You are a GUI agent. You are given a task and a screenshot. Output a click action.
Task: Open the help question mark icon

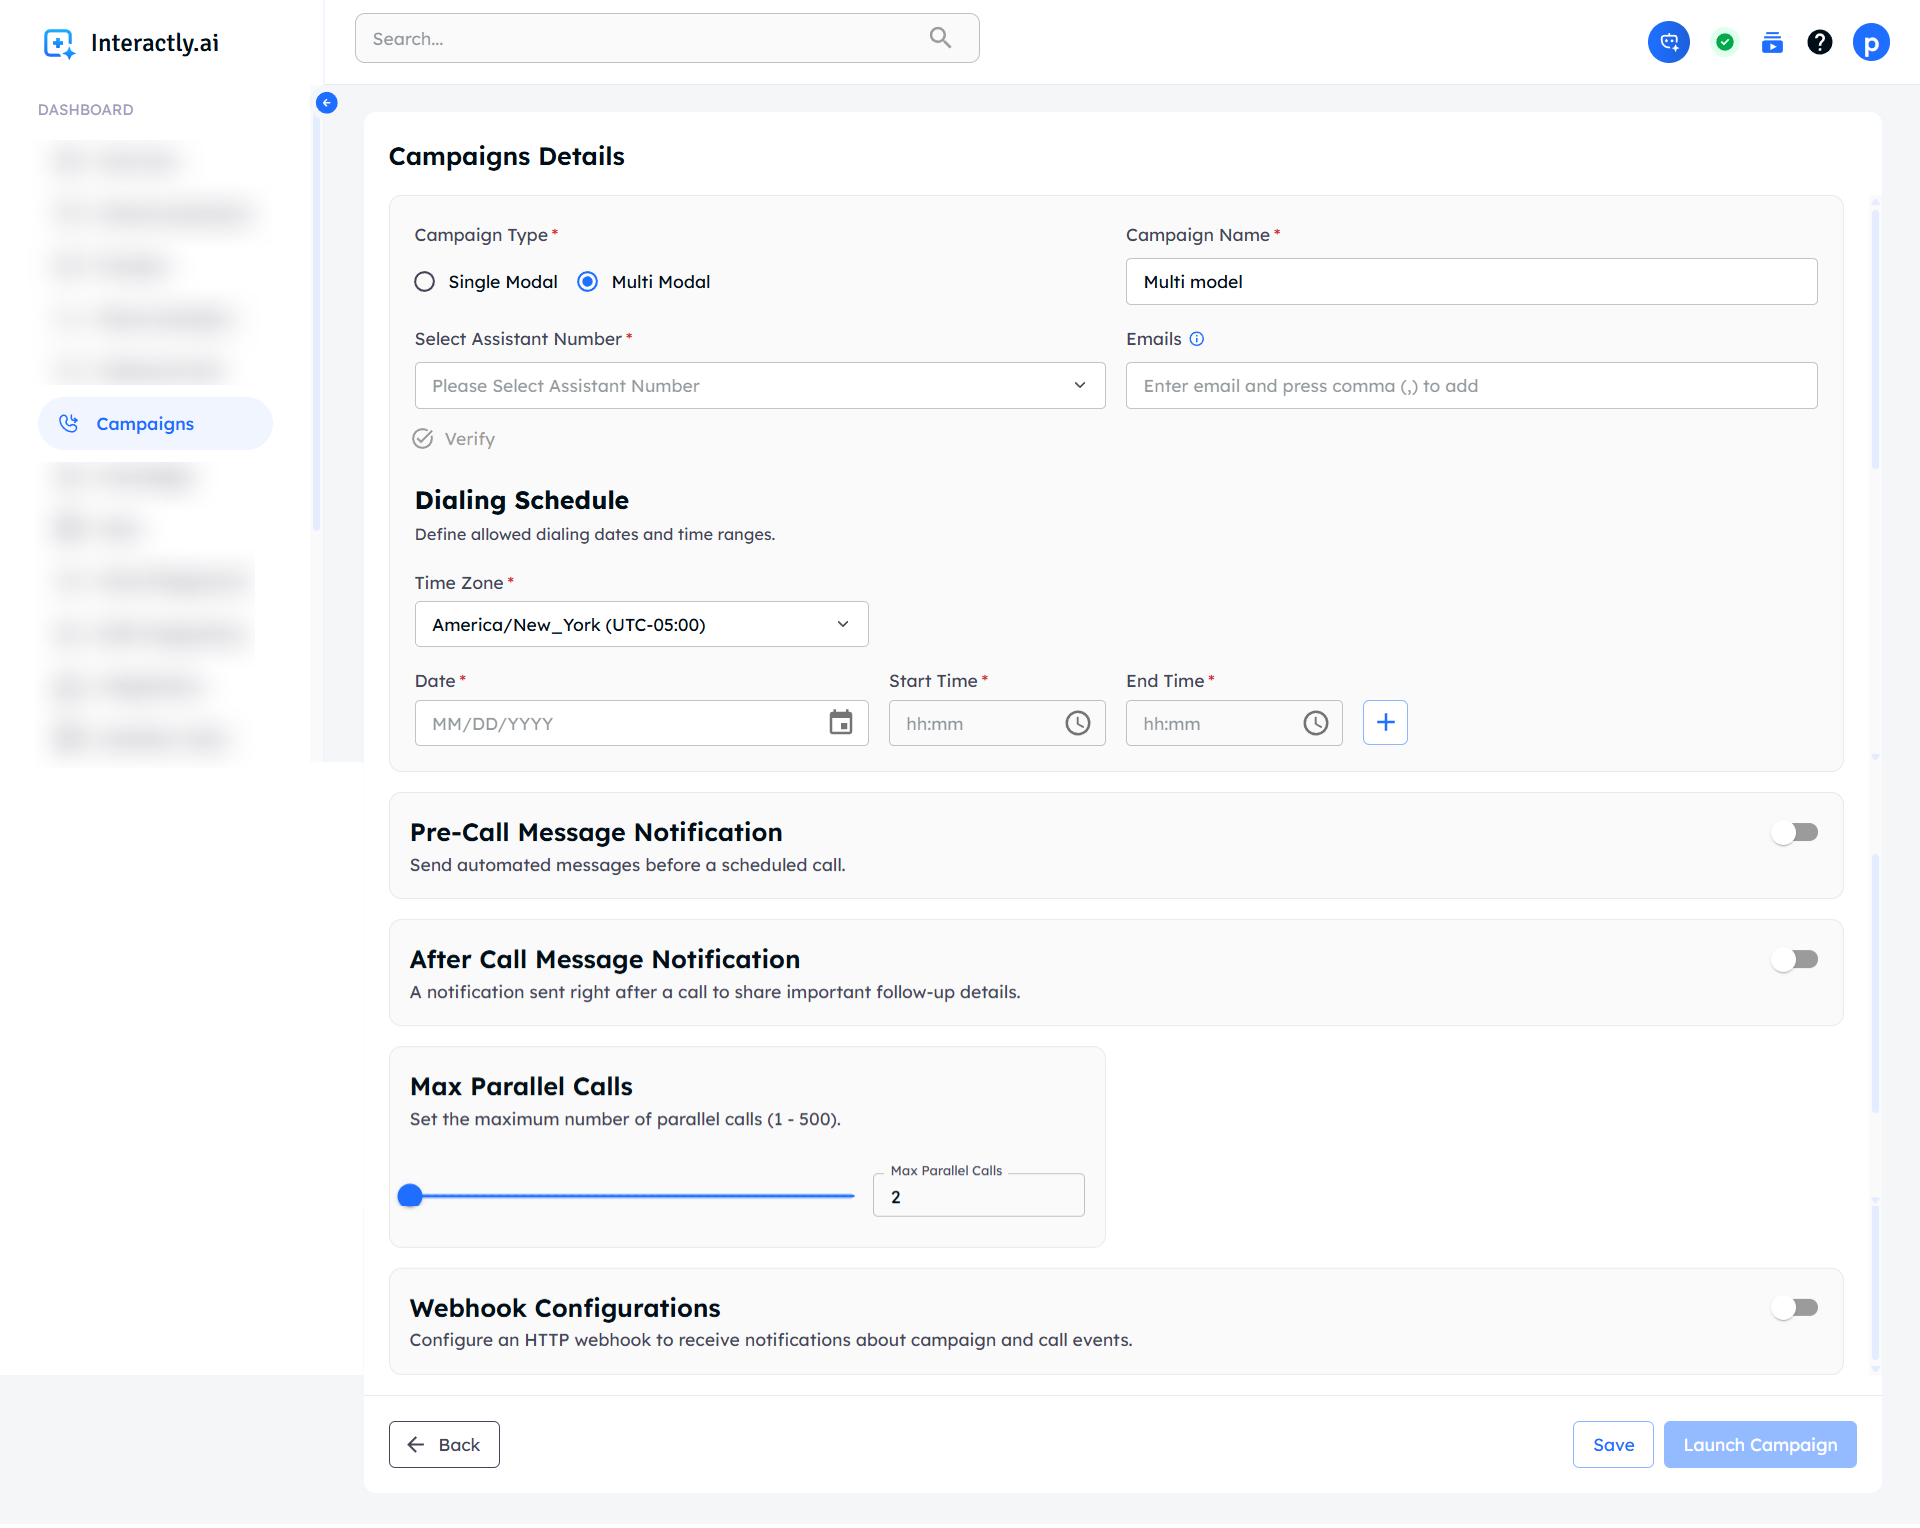coord(1819,42)
